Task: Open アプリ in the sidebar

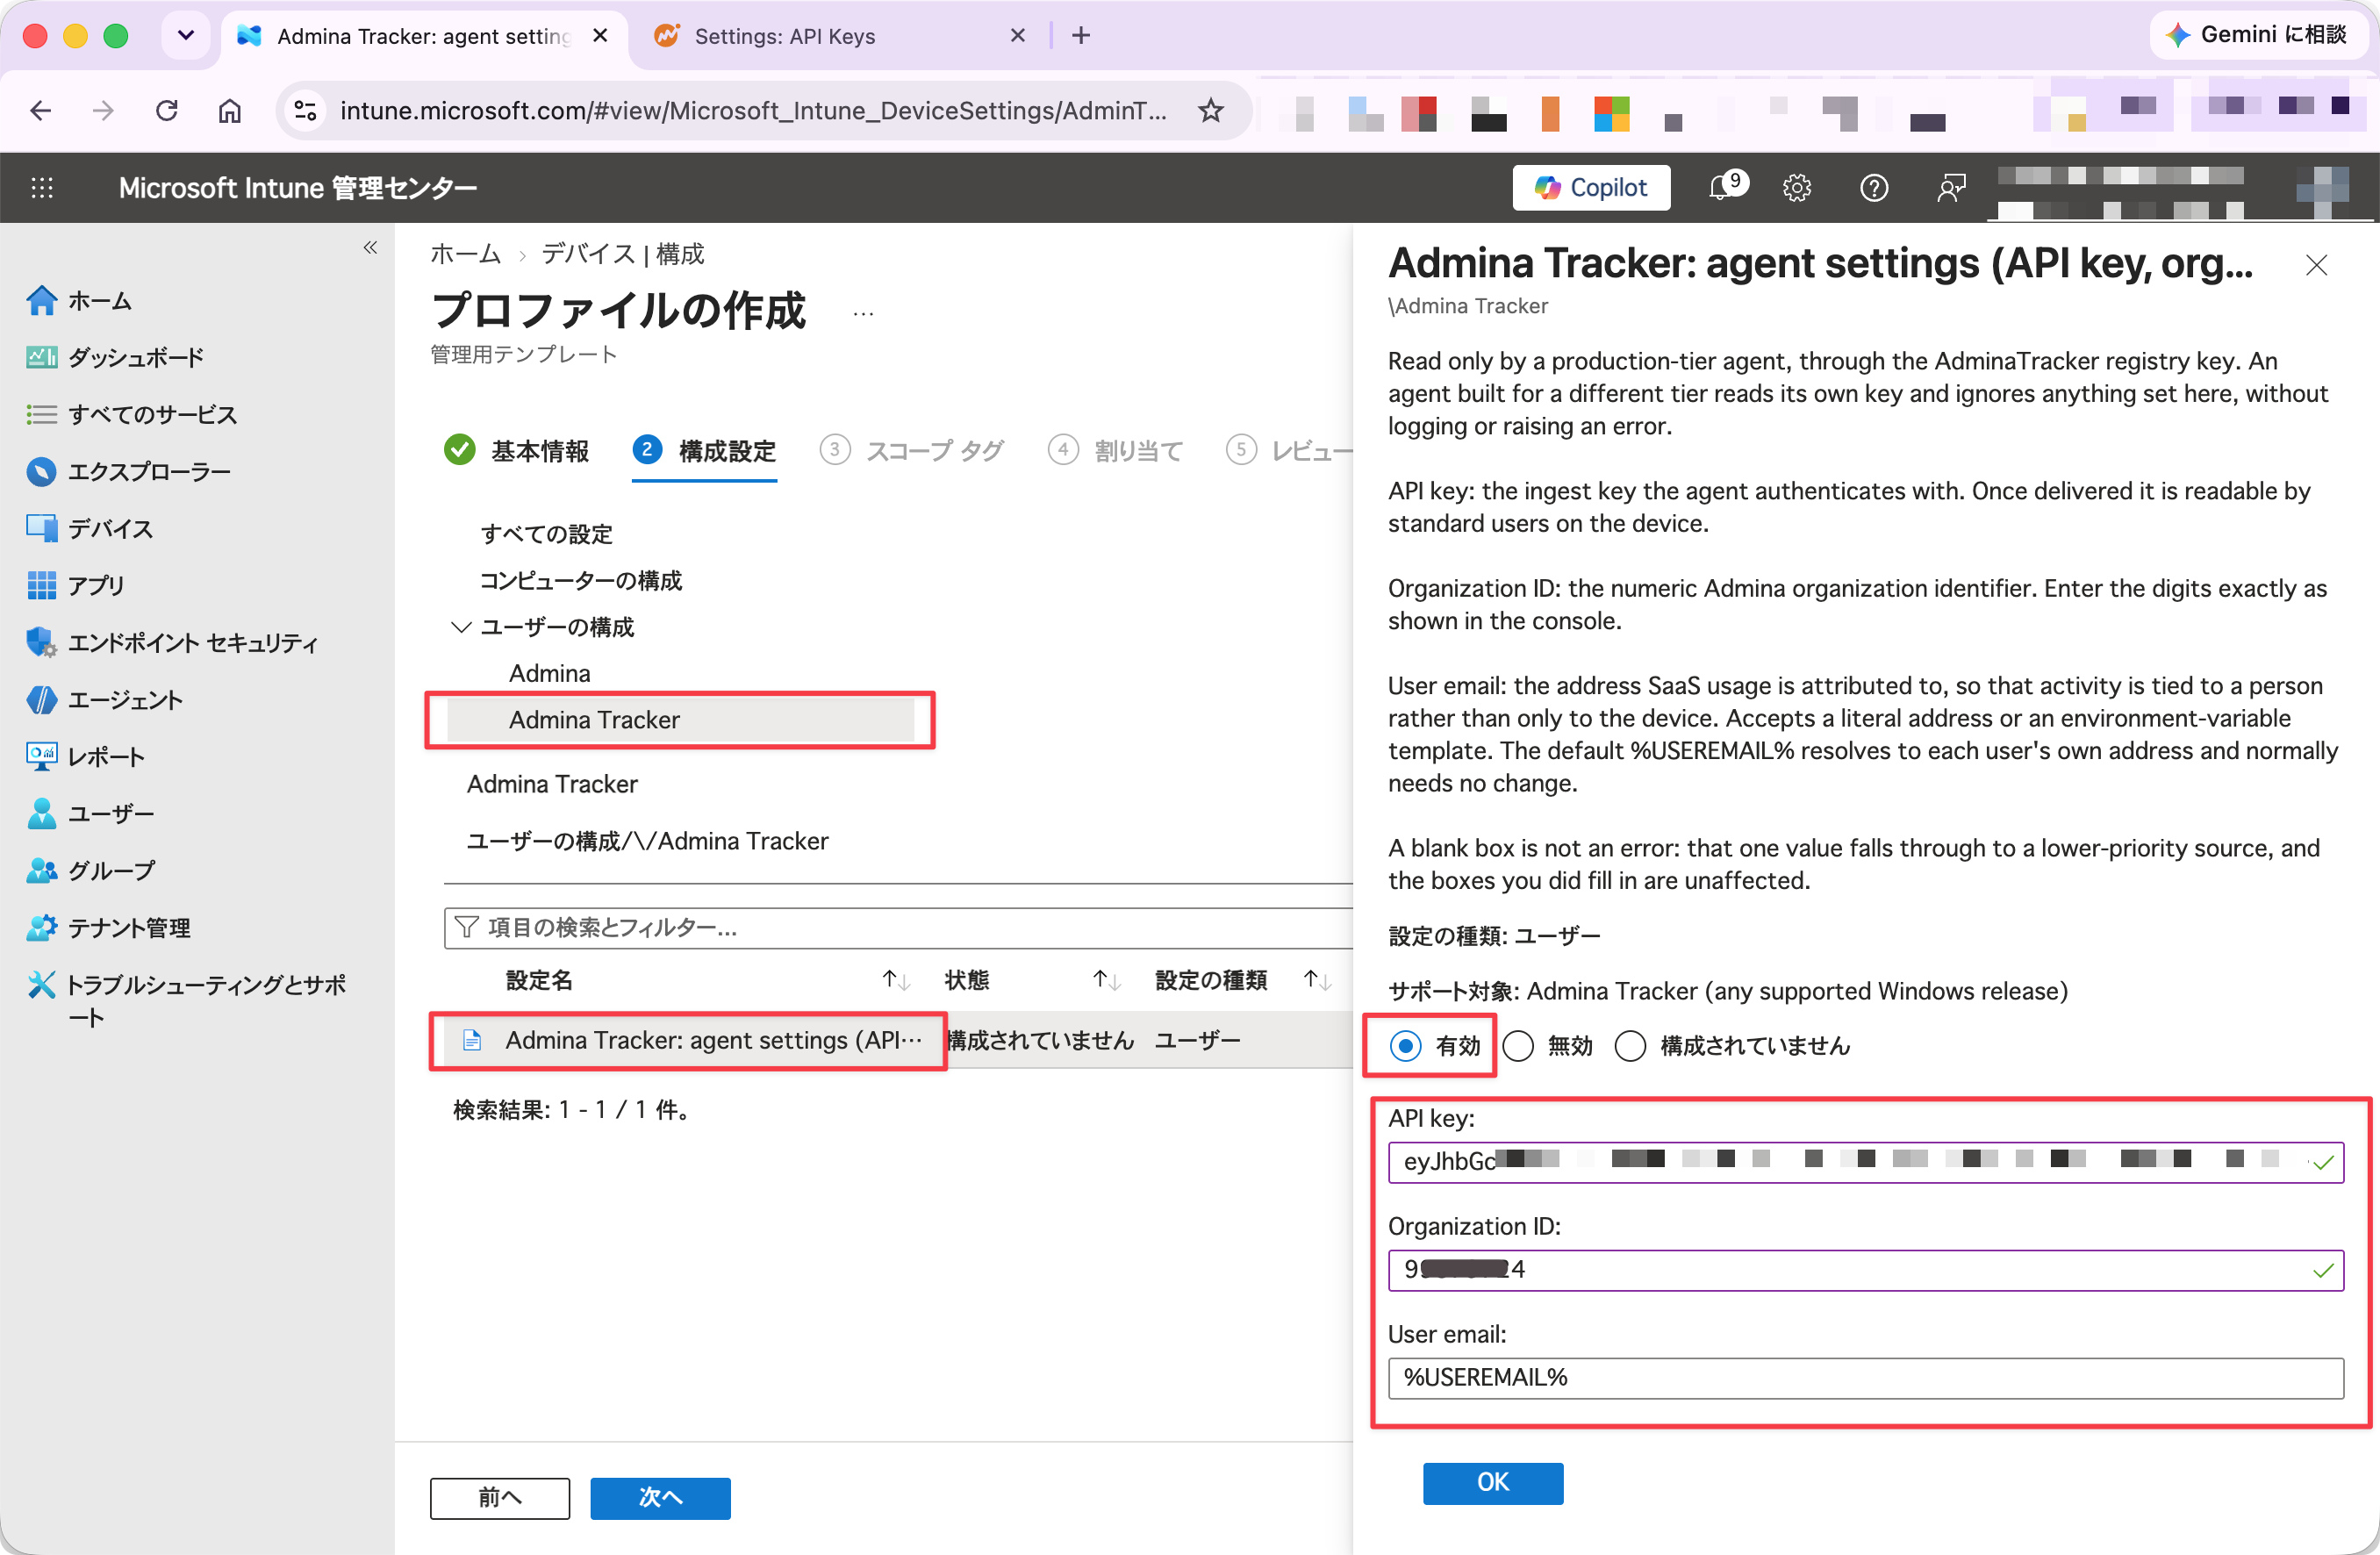Action: tap(76, 586)
